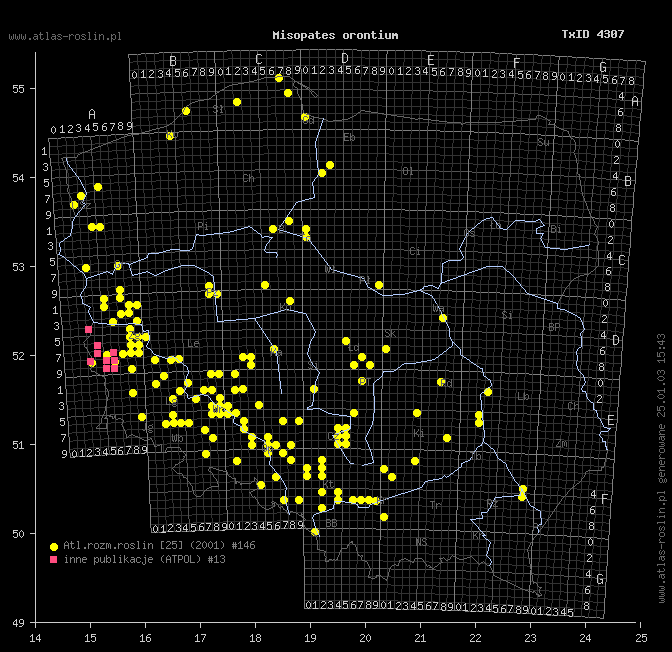Click grid column letter 'C' above the map
Viewport: 672px width, 652px height.
pos(258,59)
